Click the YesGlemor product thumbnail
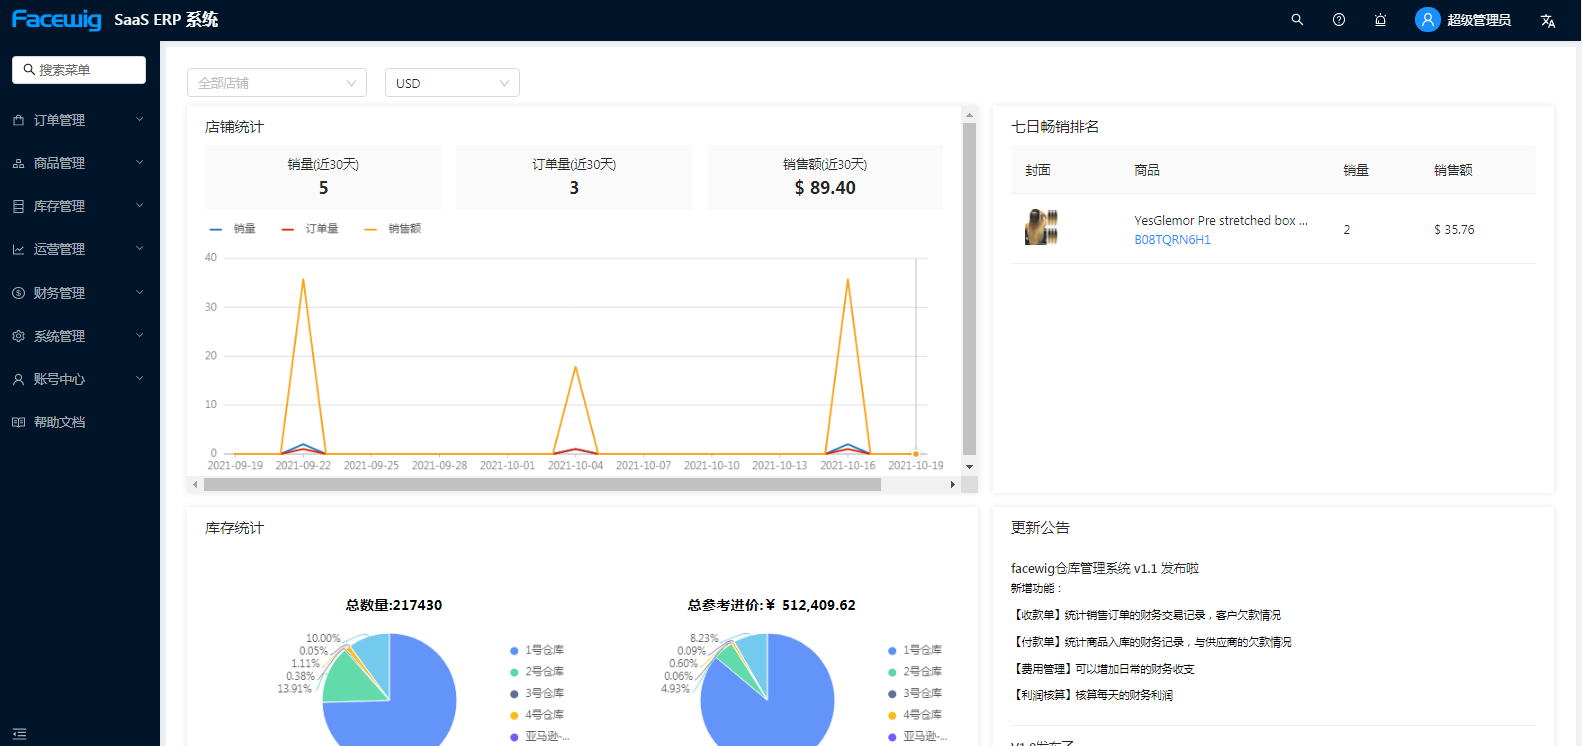Viewport: 1582px width, 746px height. tap(1041, 228)
